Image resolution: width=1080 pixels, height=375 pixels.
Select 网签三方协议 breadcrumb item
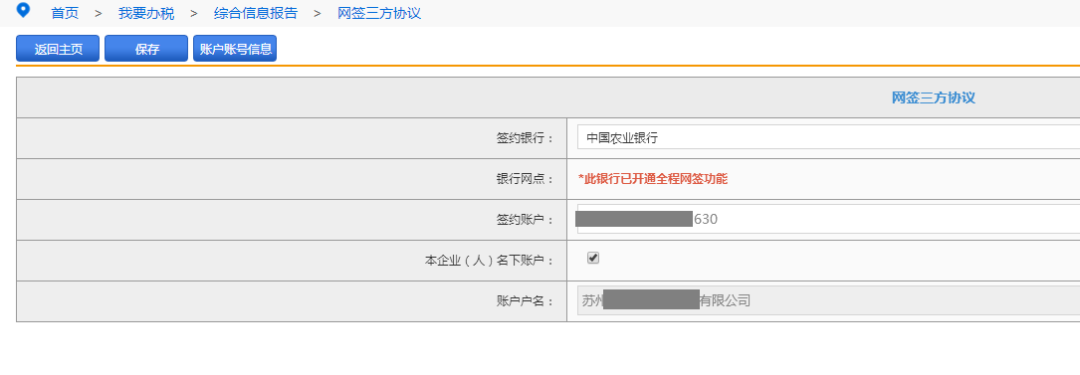tap(379, 13)
